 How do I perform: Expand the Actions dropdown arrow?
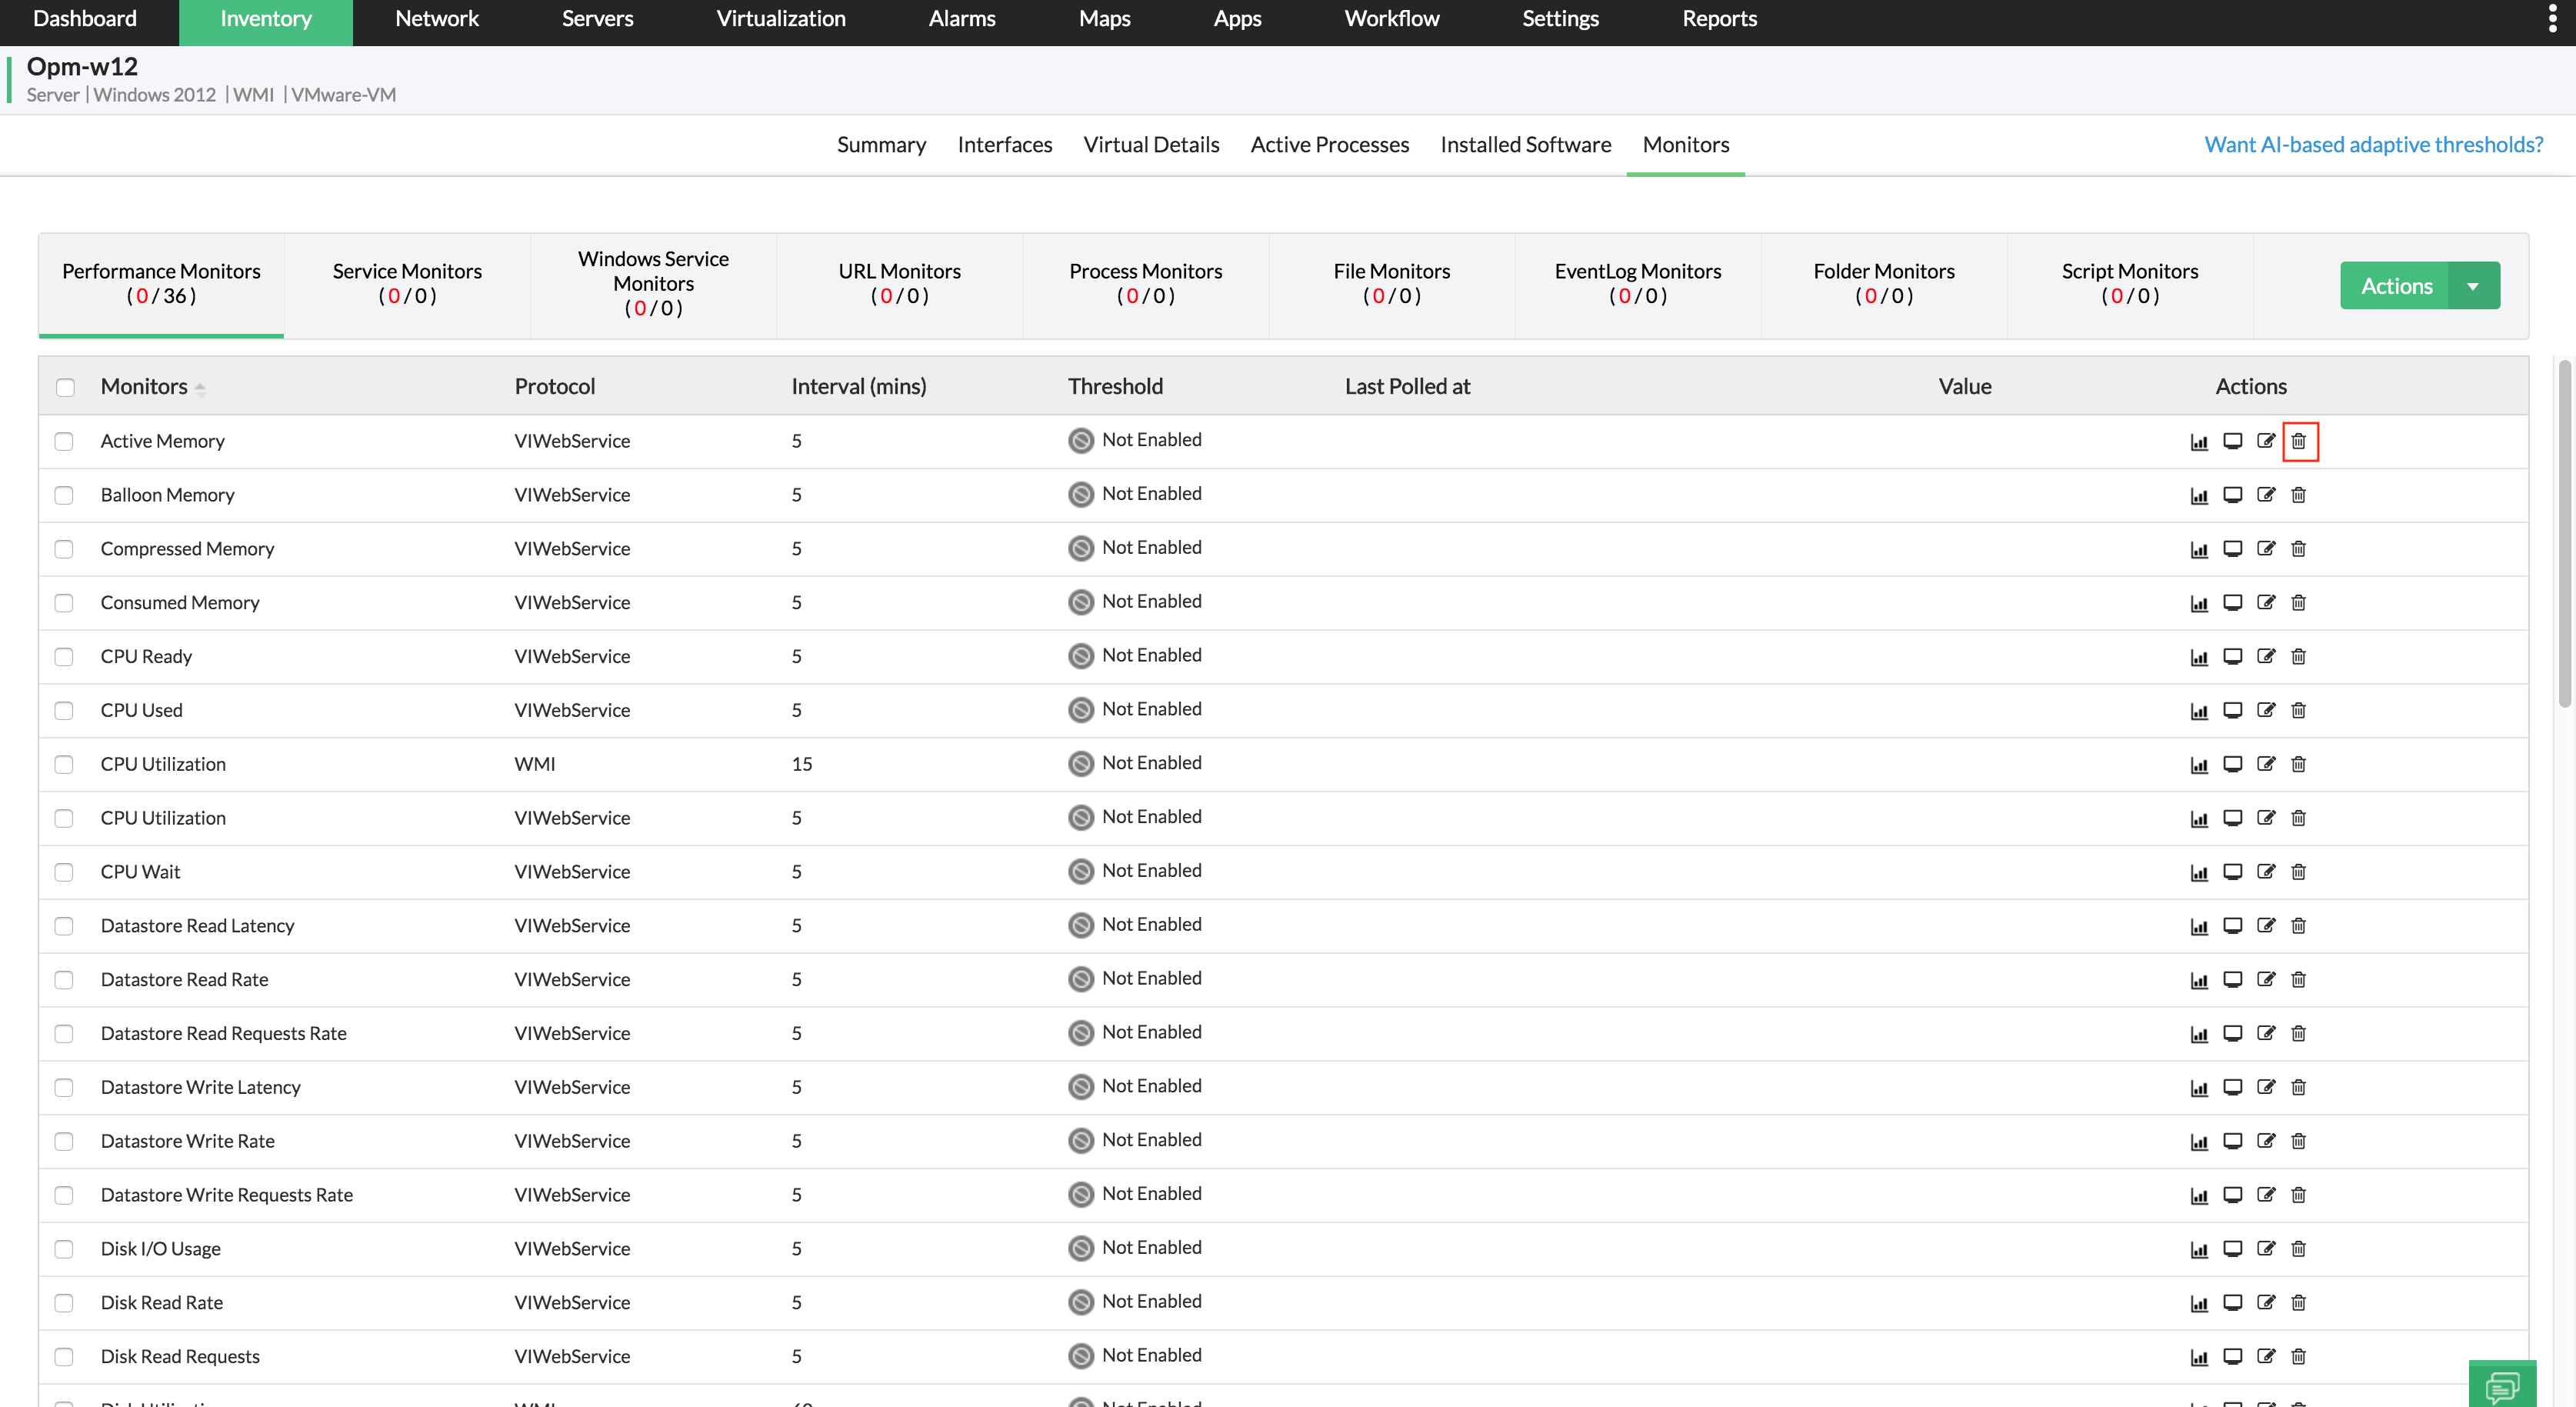(x=2473, y=286)
